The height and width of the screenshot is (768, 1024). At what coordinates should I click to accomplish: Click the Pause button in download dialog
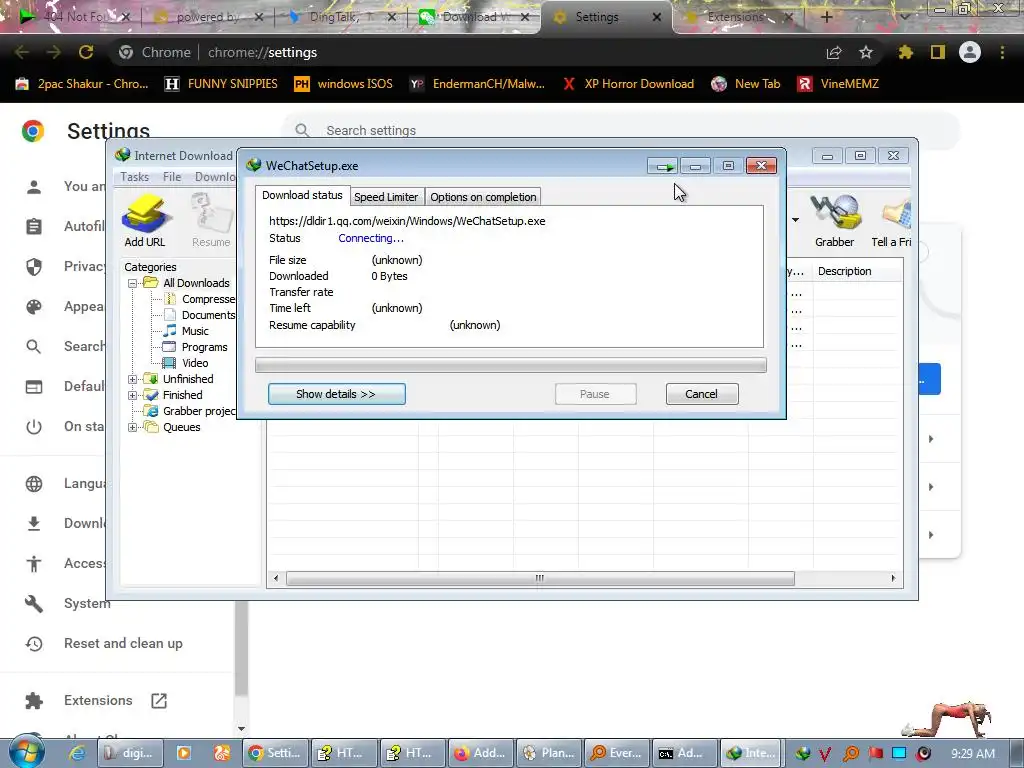[x=595, y=394]
